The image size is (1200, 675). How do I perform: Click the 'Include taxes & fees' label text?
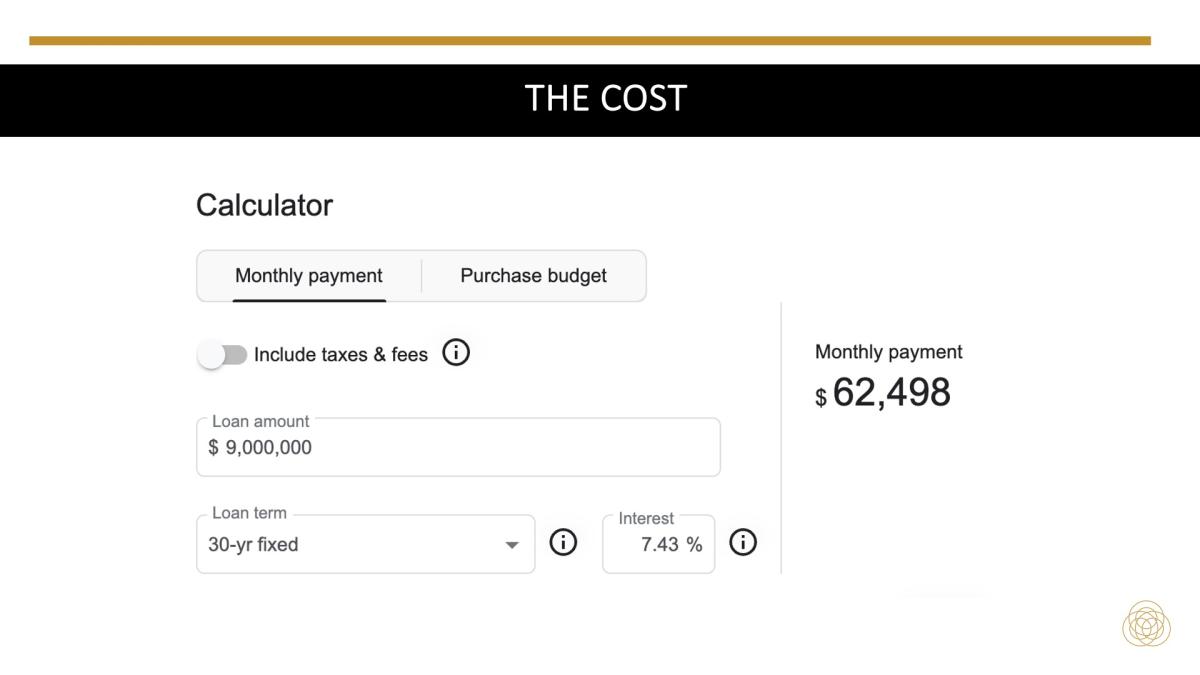coord(340,355)
